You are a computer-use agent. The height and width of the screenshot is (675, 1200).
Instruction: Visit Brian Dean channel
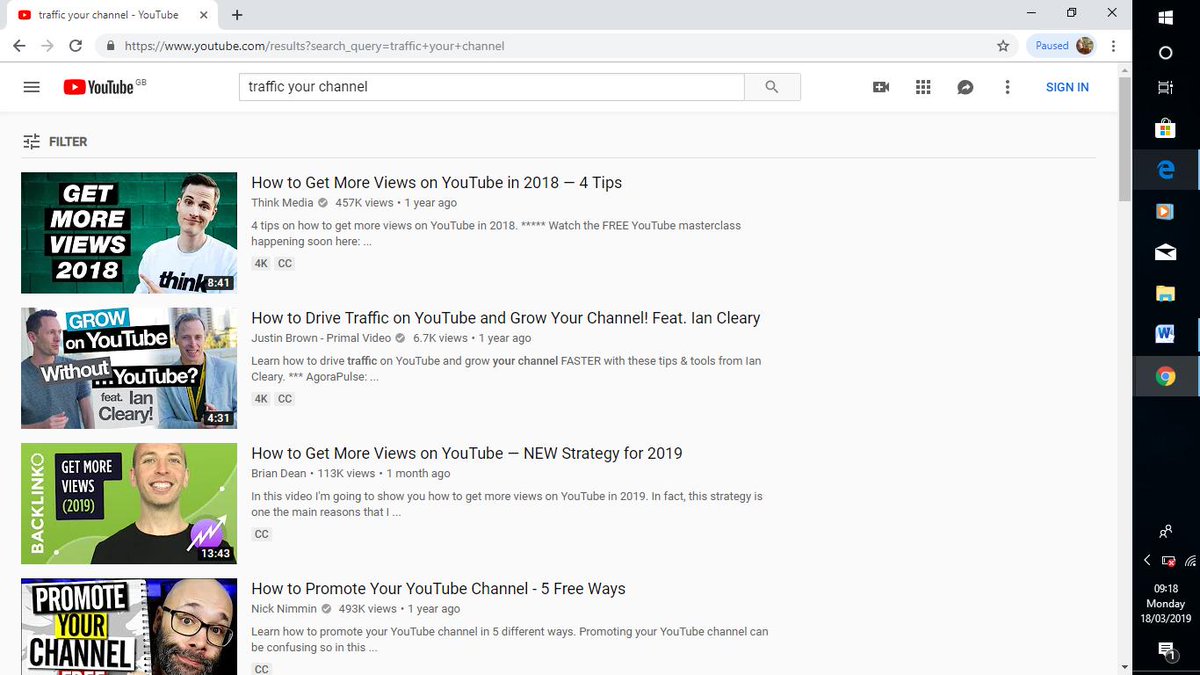coord(279,473)
